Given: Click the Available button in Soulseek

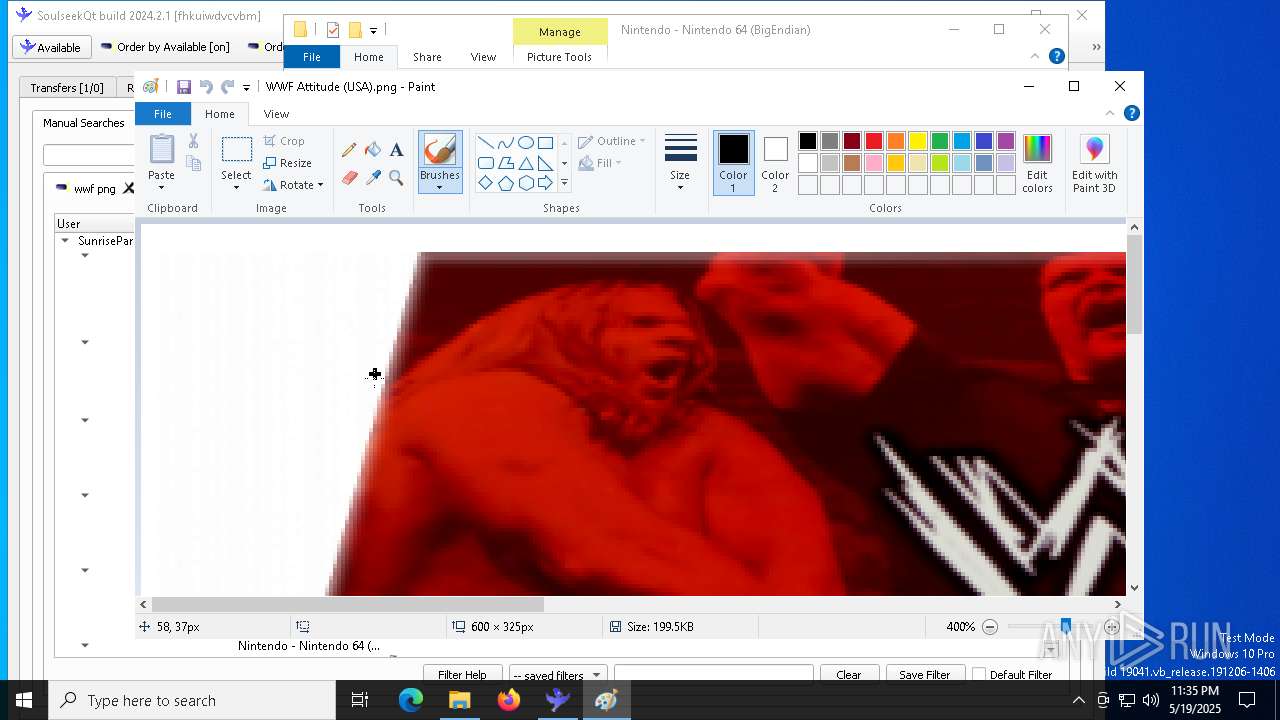Looking at the screenshot, I should pos(51,47).
